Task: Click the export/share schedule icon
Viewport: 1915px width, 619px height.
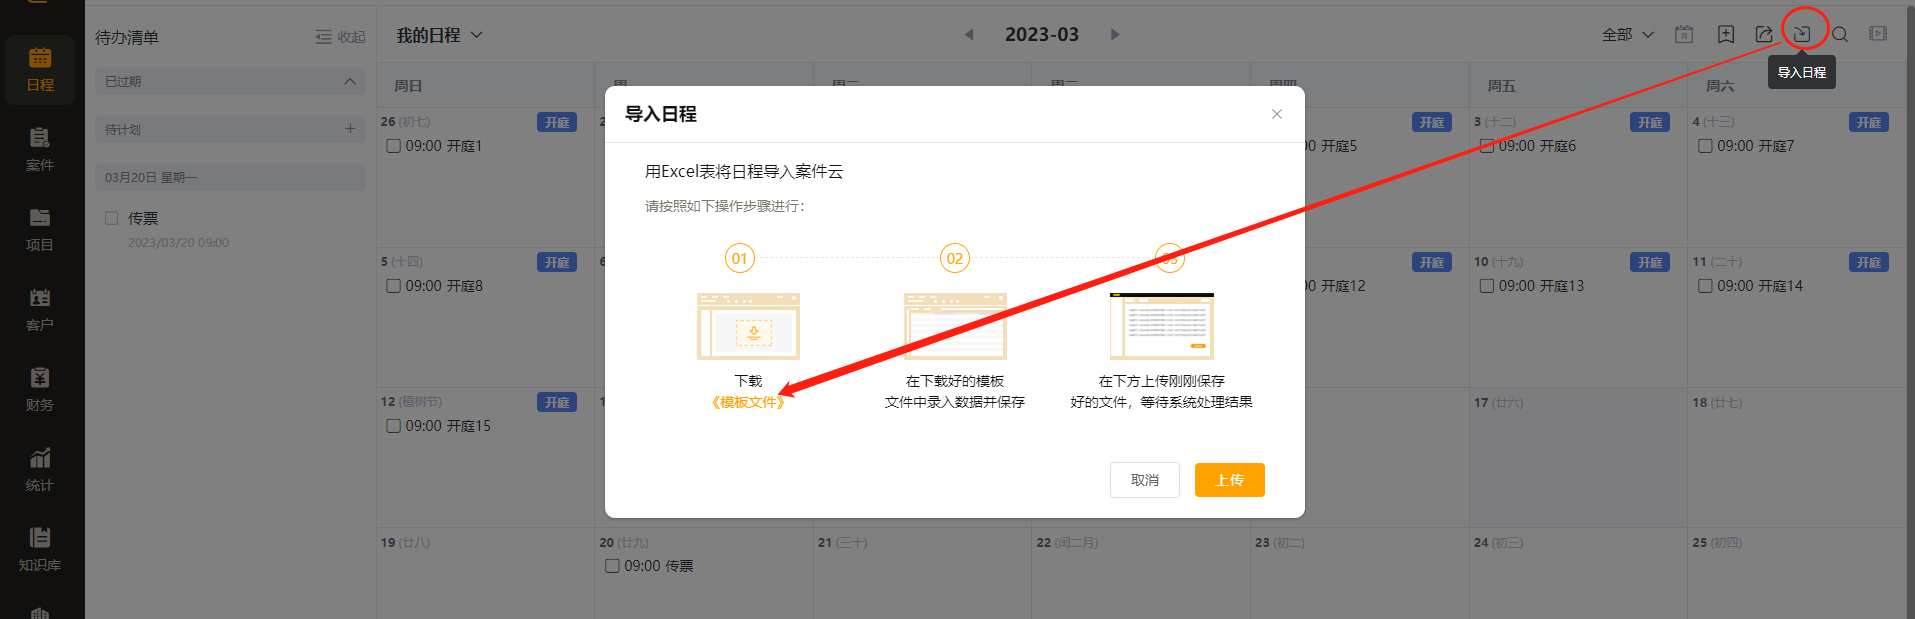Action: click(x=1764, y=34)
